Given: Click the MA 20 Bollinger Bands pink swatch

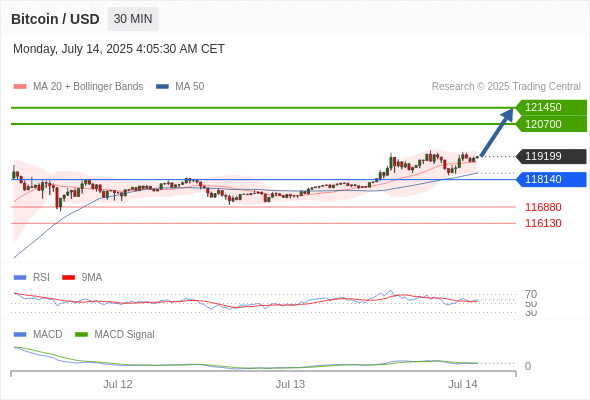Looking at the screenshot, I should point(20,87).
